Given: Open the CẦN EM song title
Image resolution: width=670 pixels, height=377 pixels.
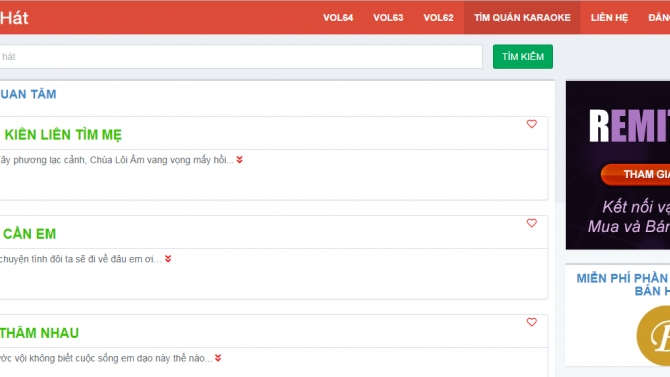Looking at the screenshot, I should 29,234.
